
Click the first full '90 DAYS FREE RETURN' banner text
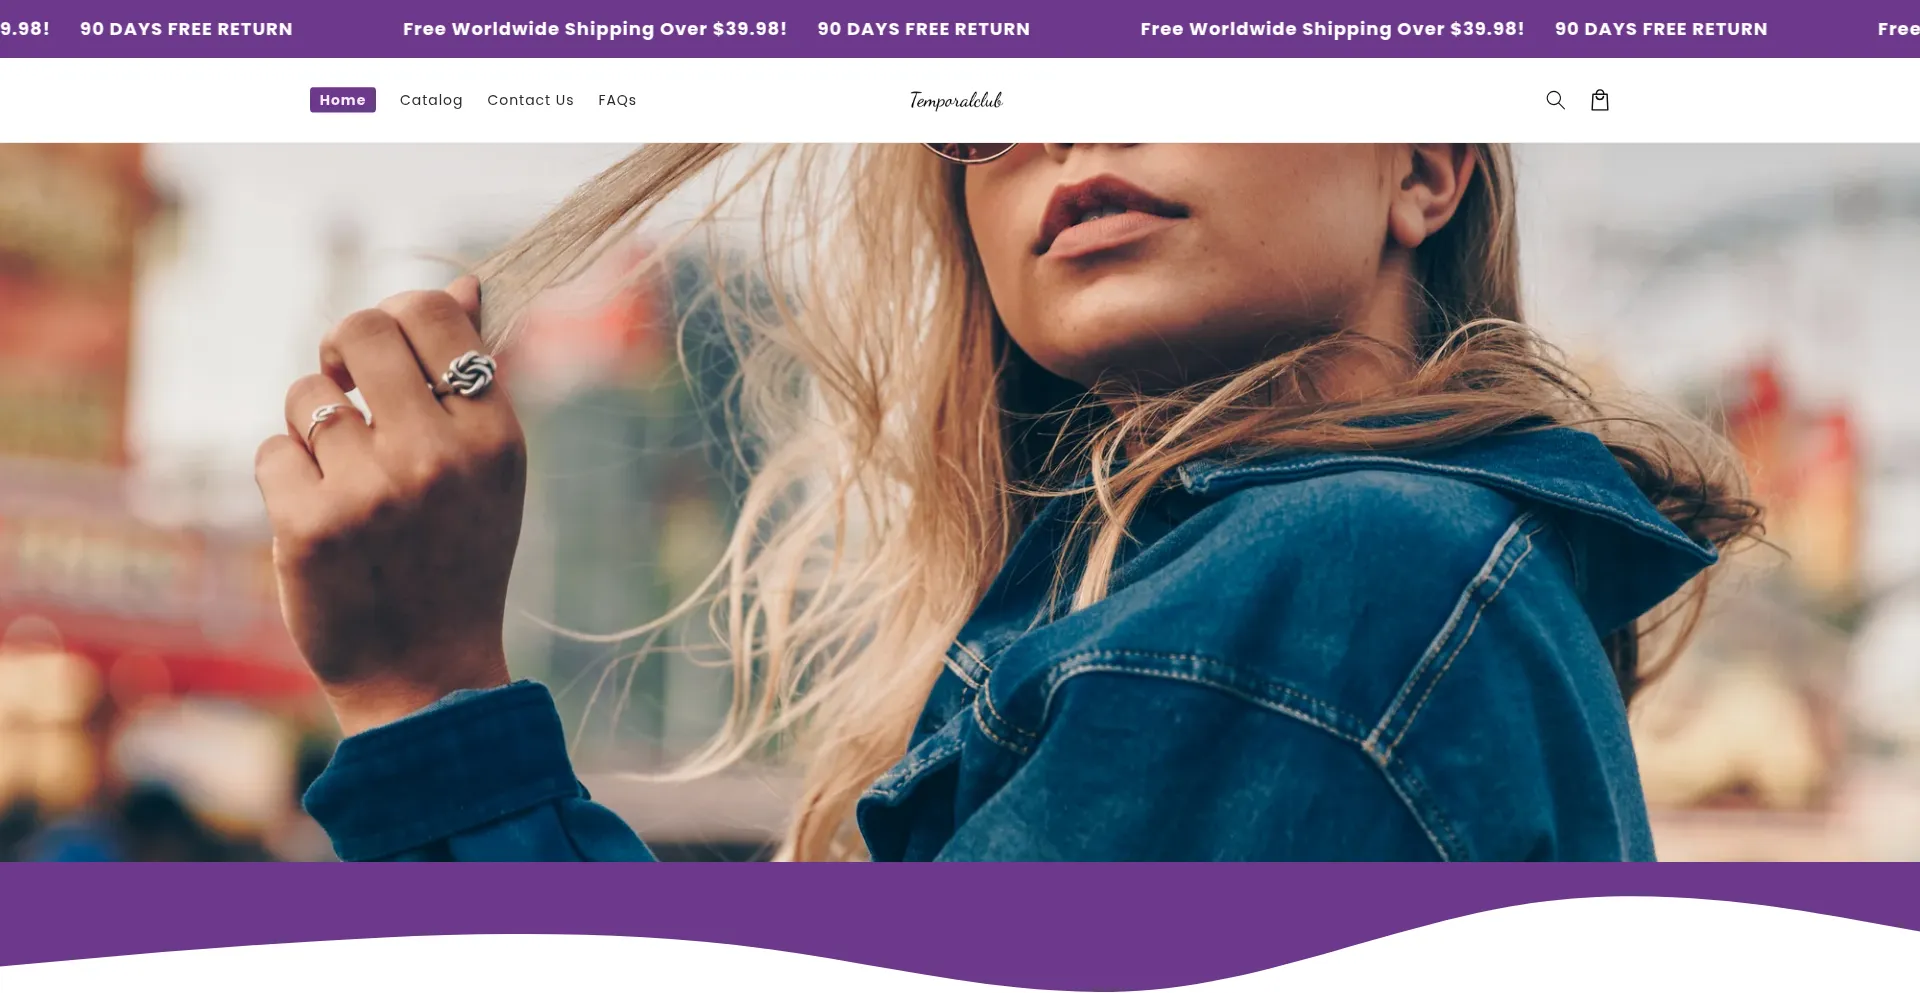[186, 29]
